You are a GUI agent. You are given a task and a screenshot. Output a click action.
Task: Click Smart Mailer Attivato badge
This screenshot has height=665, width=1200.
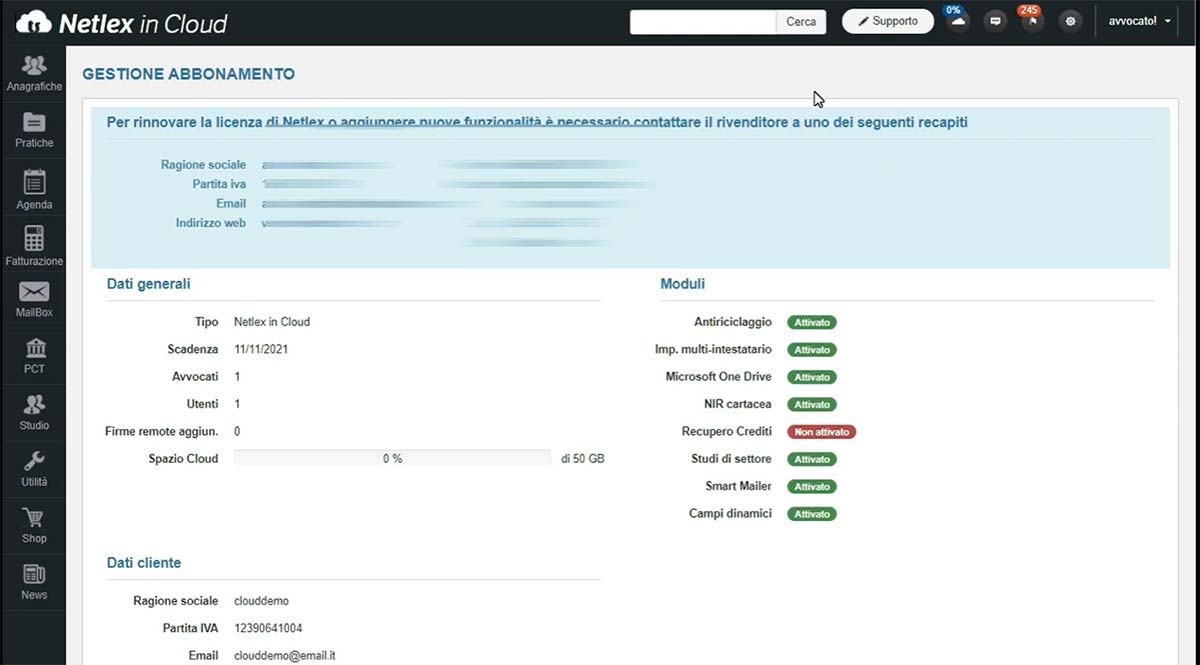pyautogui.click(x=812, y=487)
